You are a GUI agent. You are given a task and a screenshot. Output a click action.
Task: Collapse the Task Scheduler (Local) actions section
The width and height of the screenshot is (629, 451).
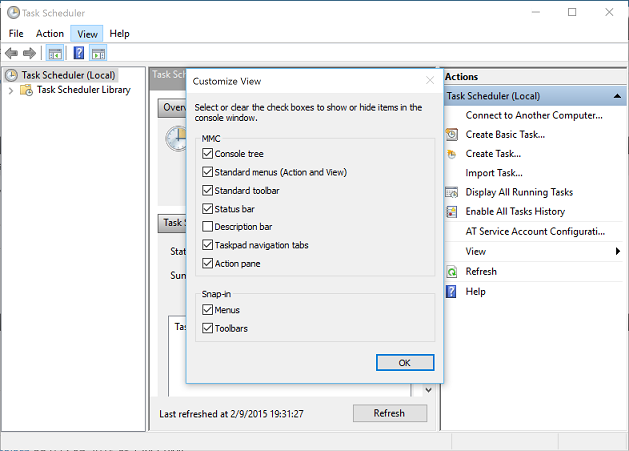617,96
